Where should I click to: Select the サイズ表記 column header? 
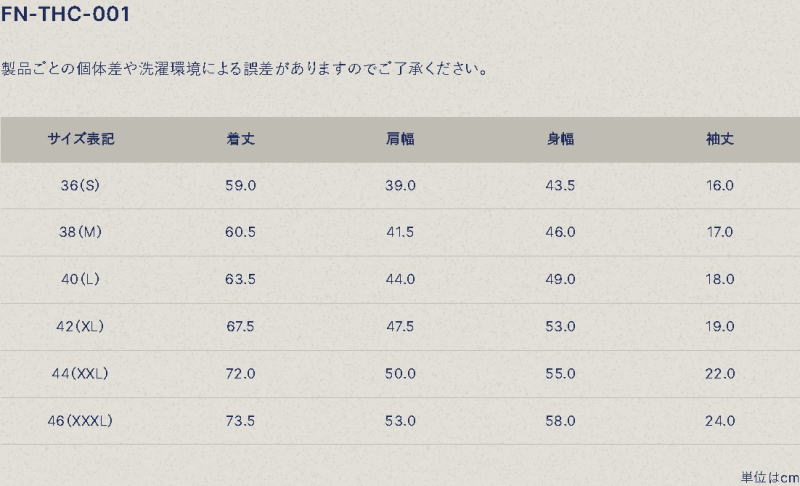click(81, 139)
